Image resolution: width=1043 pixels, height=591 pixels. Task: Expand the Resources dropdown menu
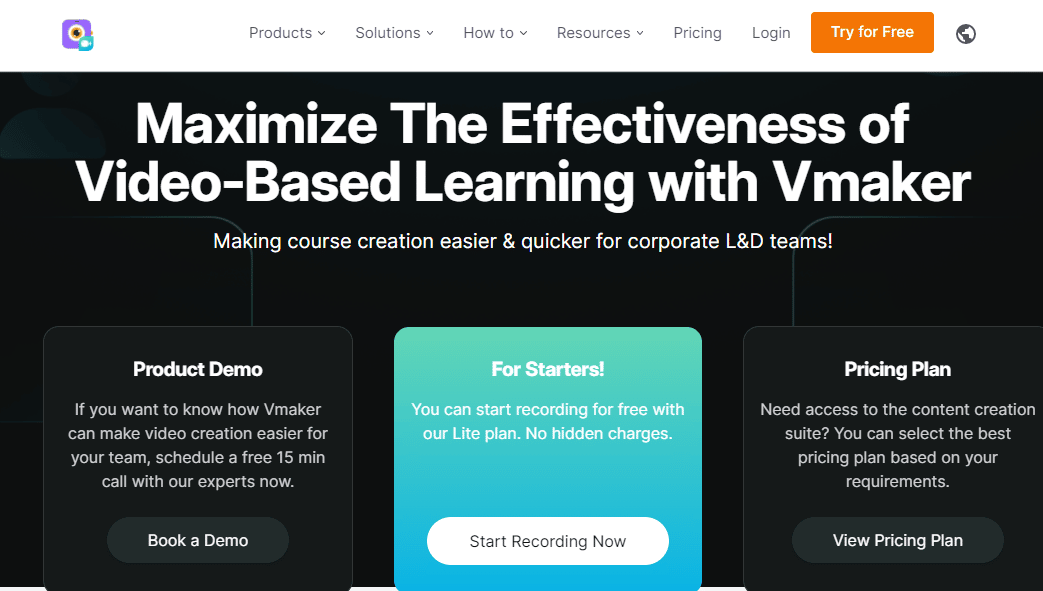601,33
